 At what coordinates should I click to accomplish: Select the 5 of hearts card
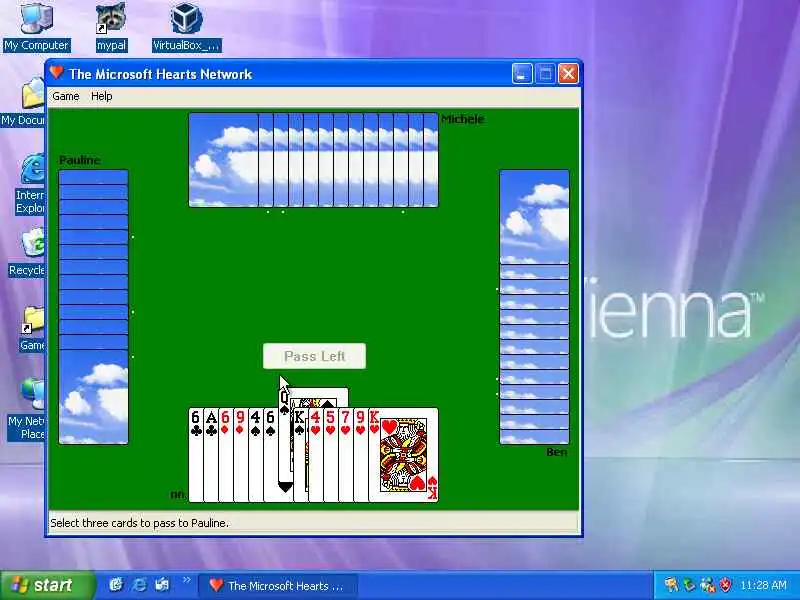coord(331,455)
